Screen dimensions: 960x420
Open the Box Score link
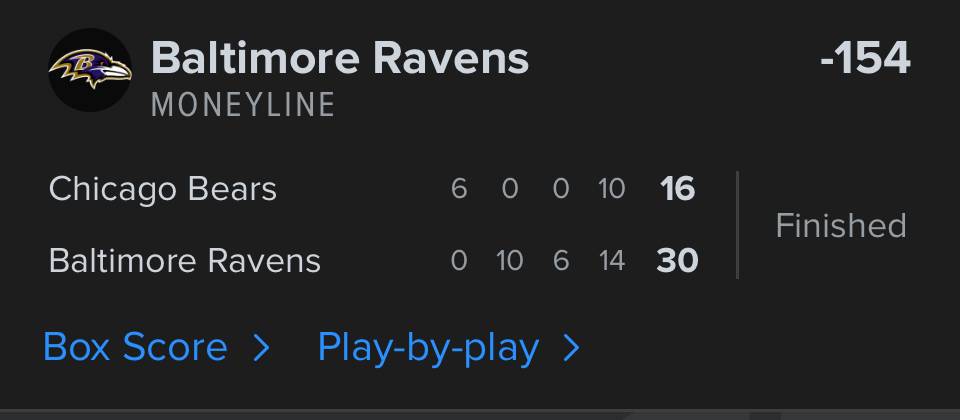tap(135, 347)
